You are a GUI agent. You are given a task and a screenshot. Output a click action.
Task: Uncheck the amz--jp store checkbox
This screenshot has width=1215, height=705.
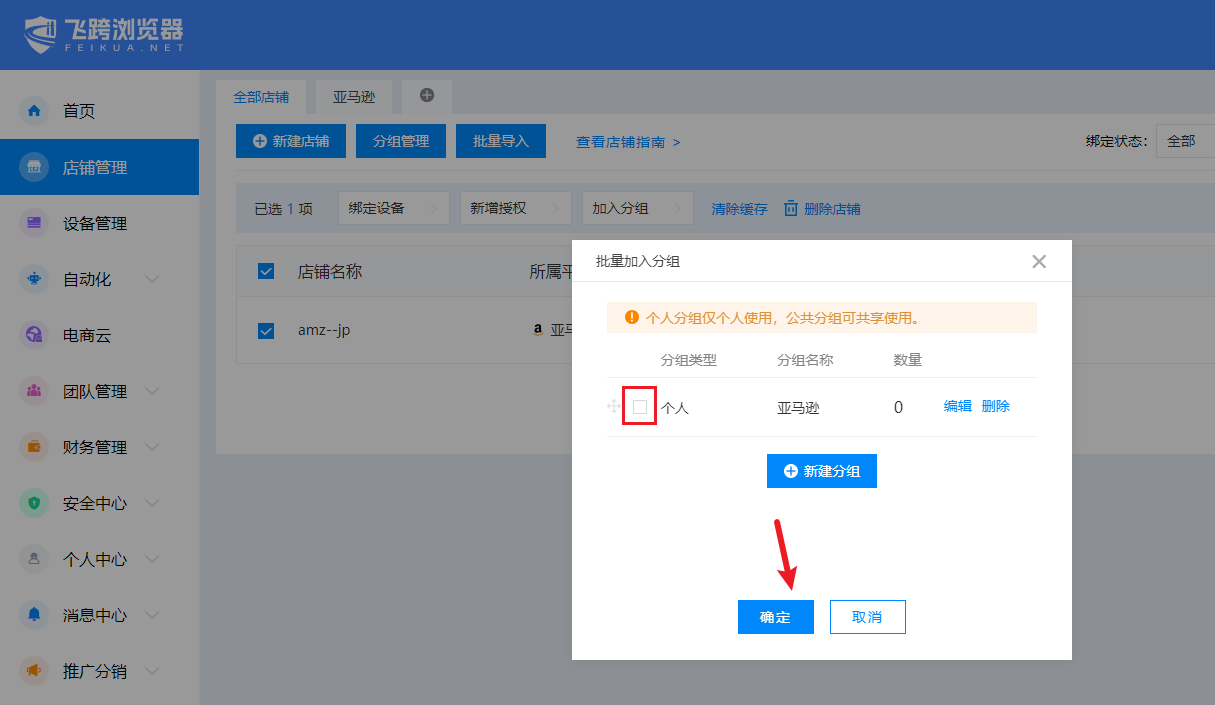(x=266, y=330)
